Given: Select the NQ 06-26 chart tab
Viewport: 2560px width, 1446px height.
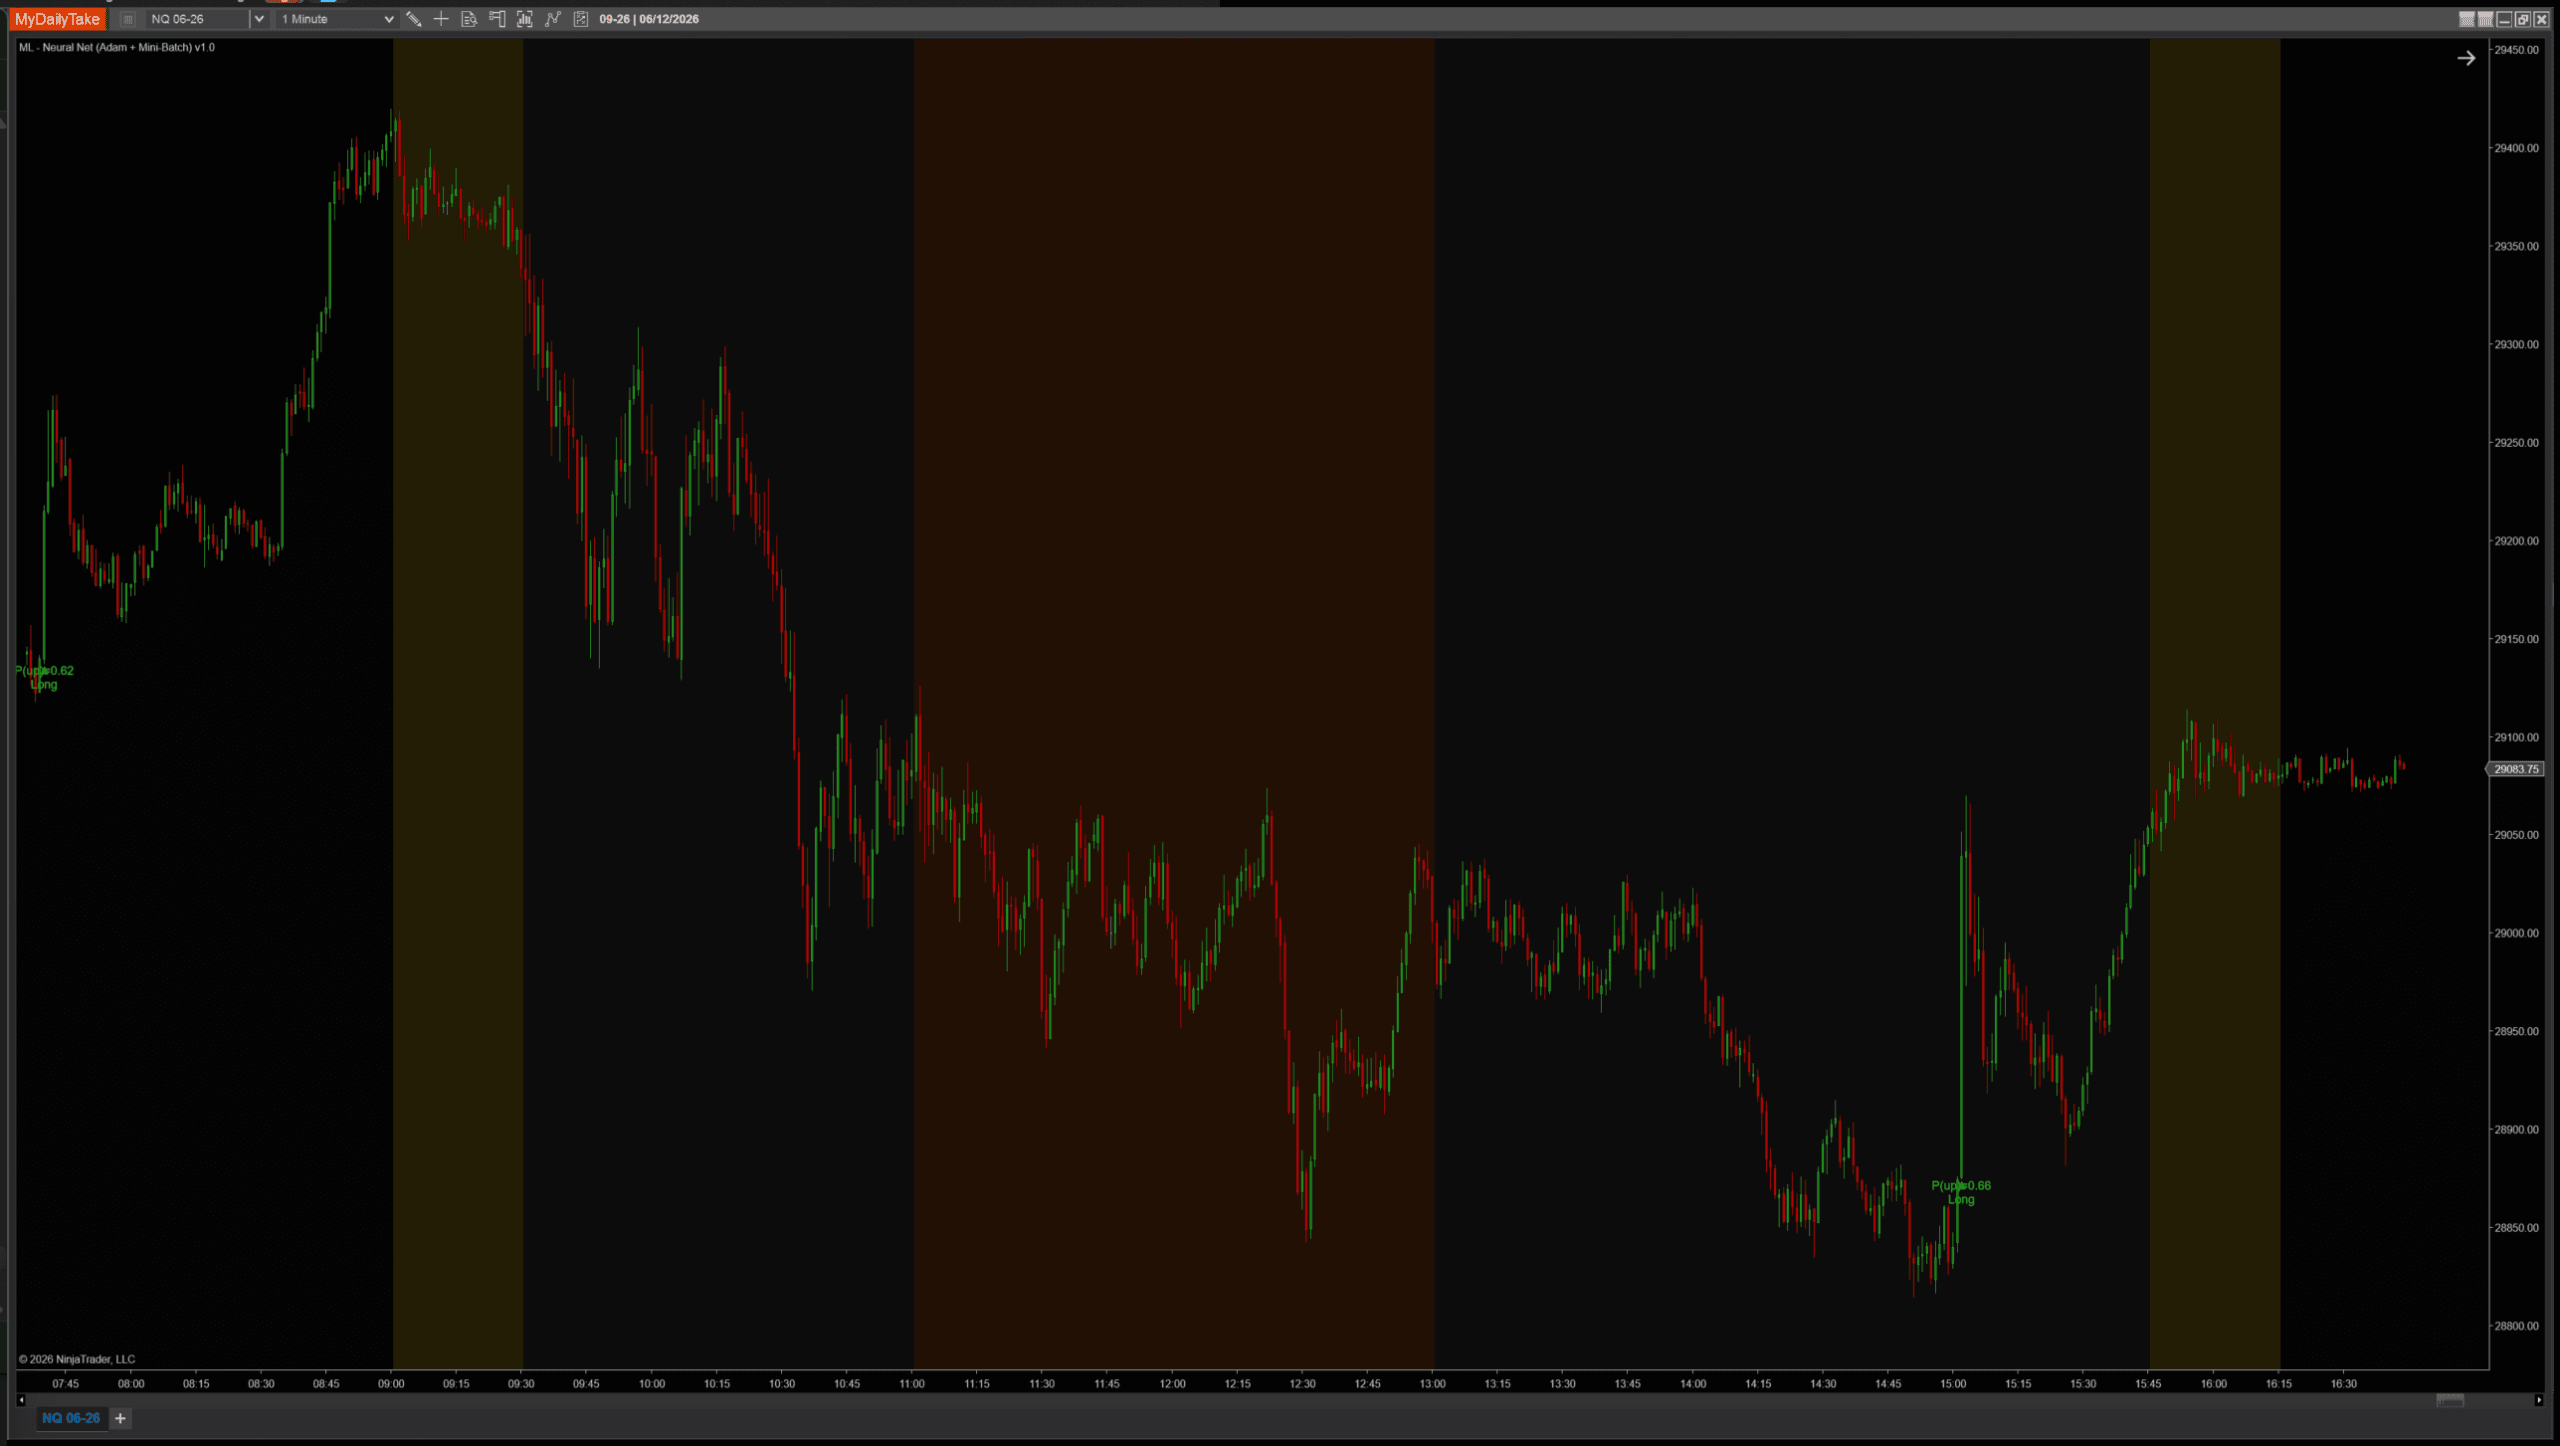Looking at the screenshot, I should click(71, 1418).
